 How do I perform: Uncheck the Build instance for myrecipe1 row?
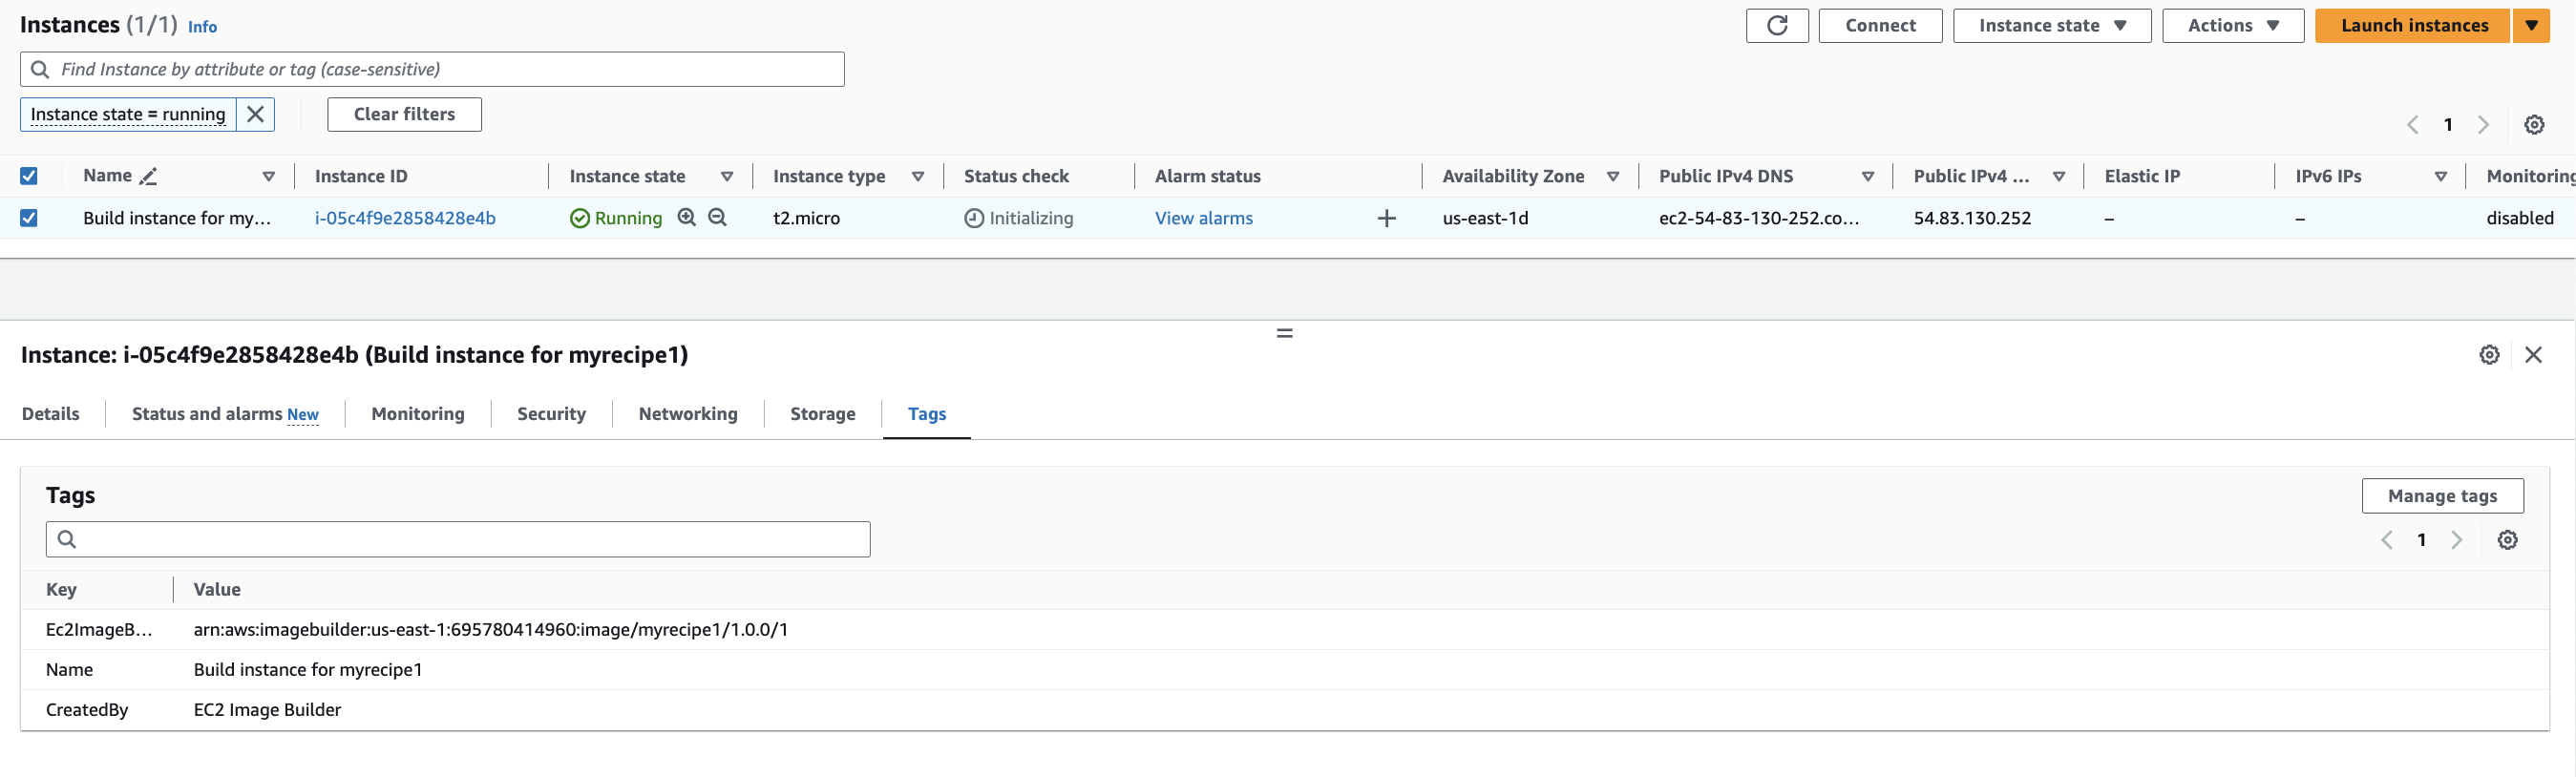(29, 218)
